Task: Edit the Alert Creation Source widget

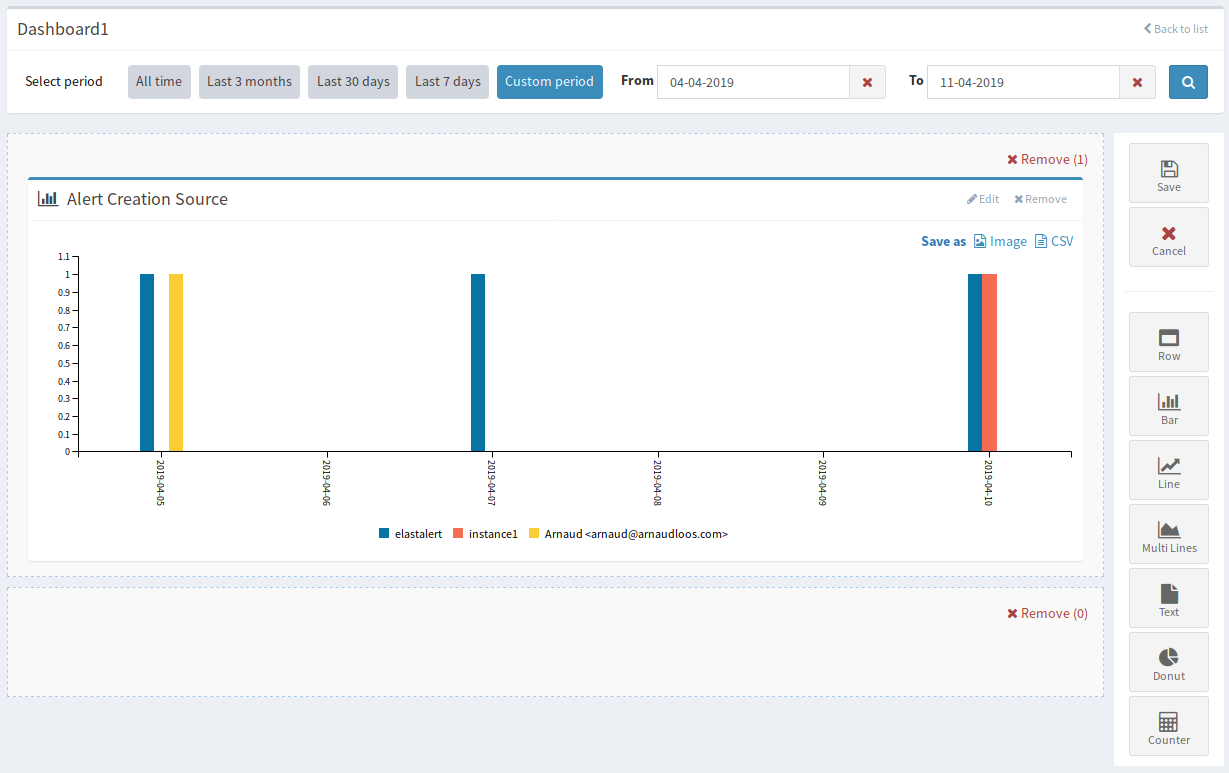Action: [983, 199]
